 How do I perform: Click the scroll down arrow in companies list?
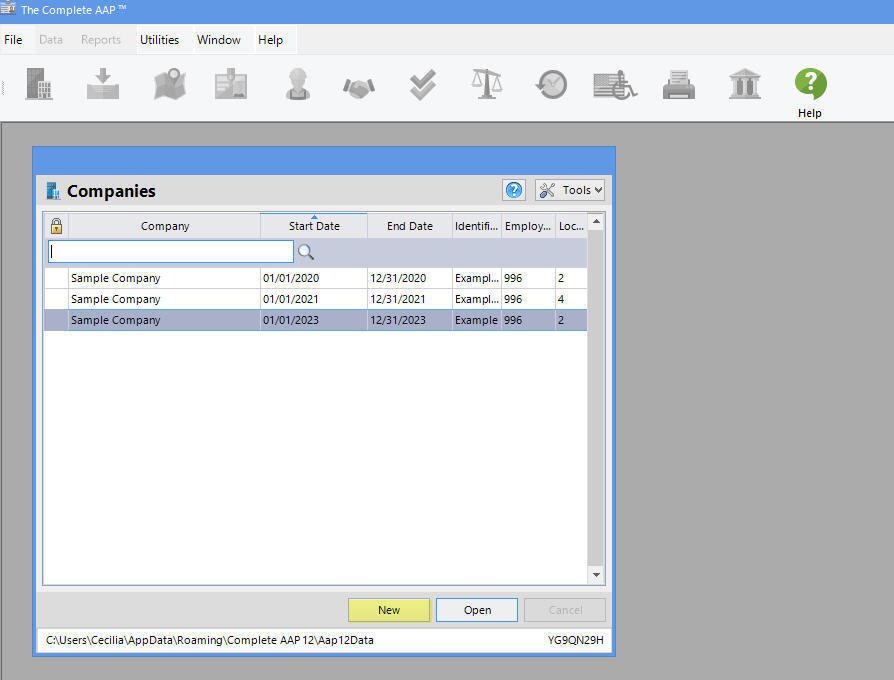pyautogui.click(x=596, y=575)
